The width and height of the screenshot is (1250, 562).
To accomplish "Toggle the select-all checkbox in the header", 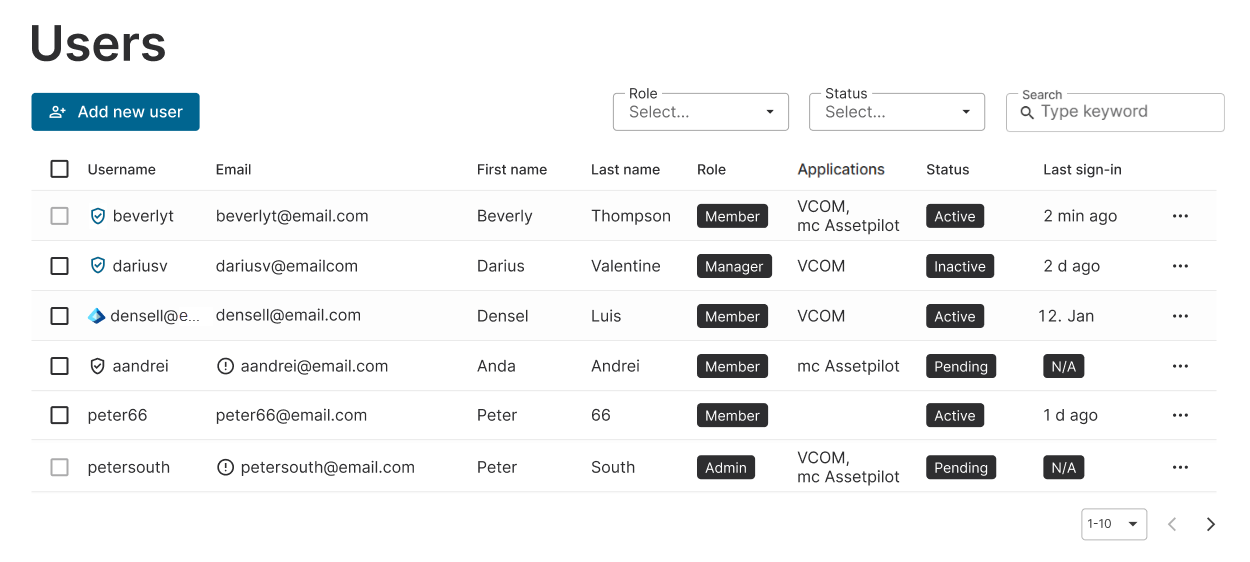I will tap(60, 169).
